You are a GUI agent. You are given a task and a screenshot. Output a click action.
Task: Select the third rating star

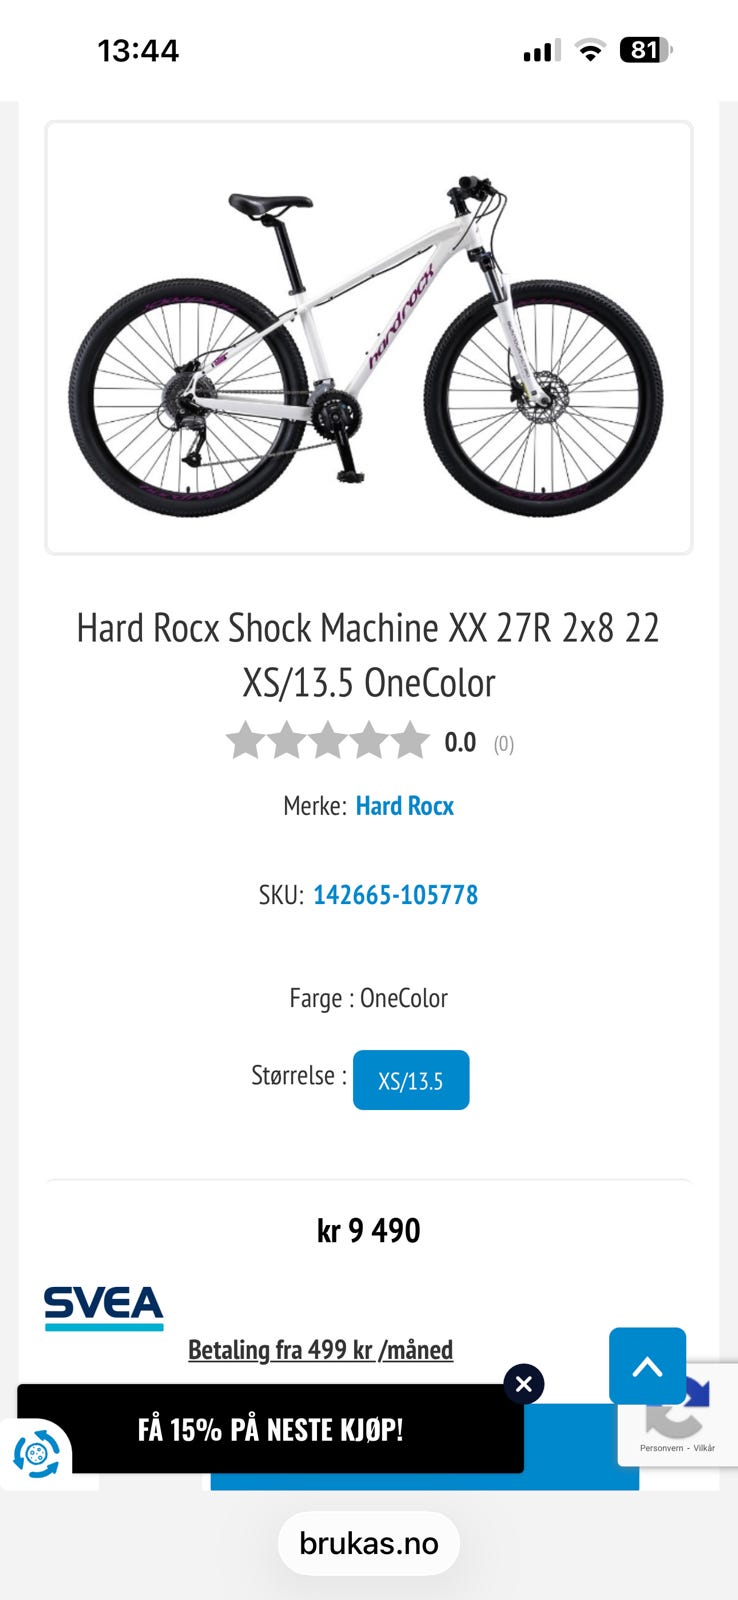327,741
